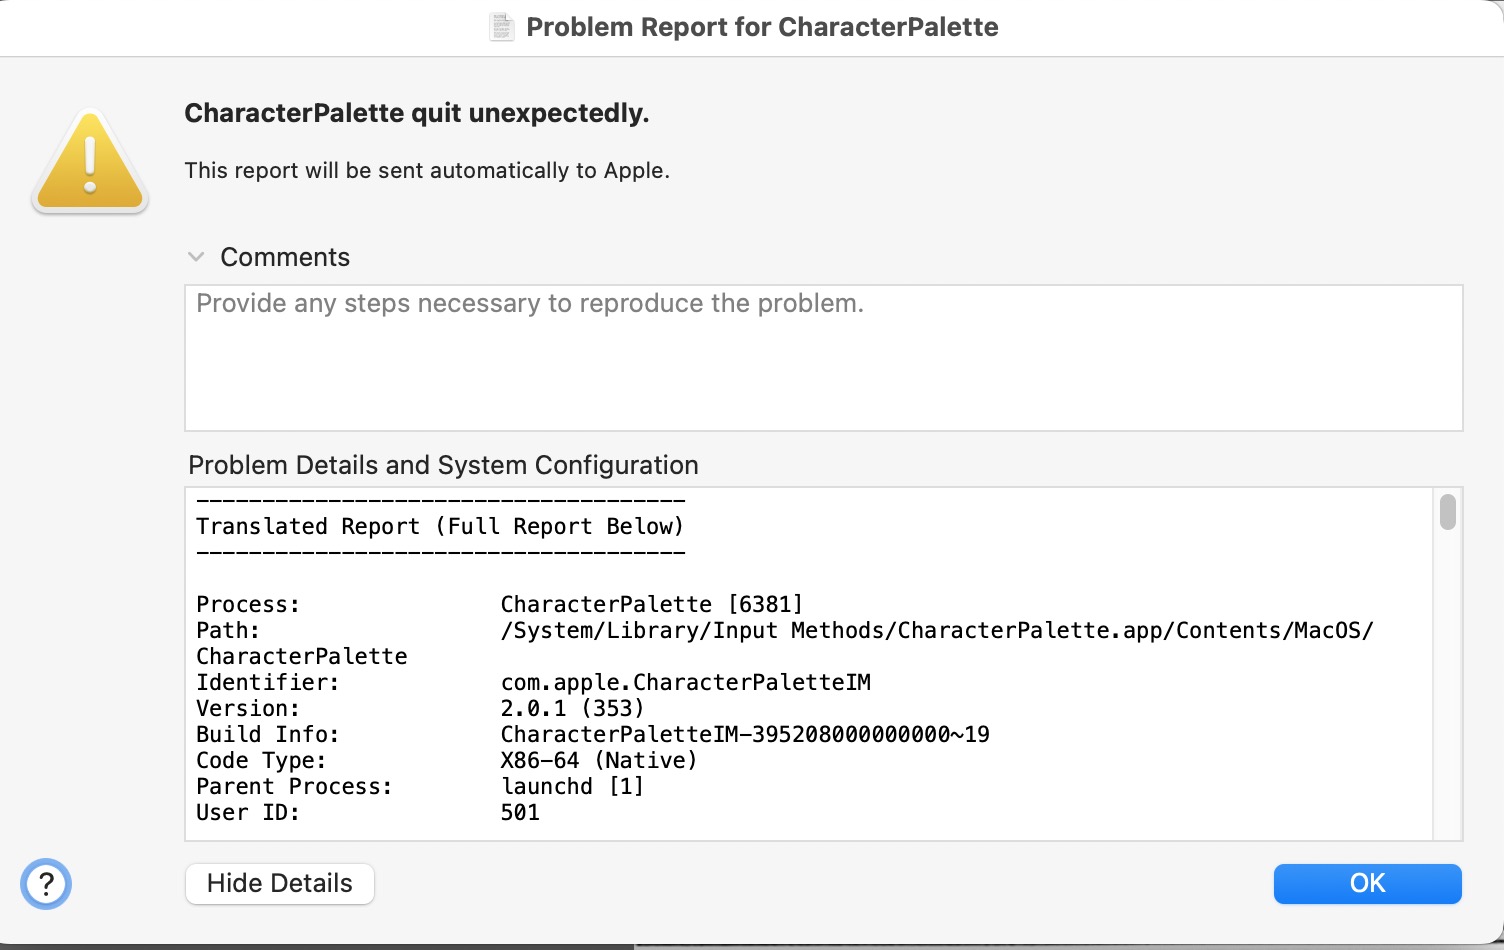This screenshot has height=950, width=1504.
Task: Click the document icon in the title bar
Action: coord(502,27)
